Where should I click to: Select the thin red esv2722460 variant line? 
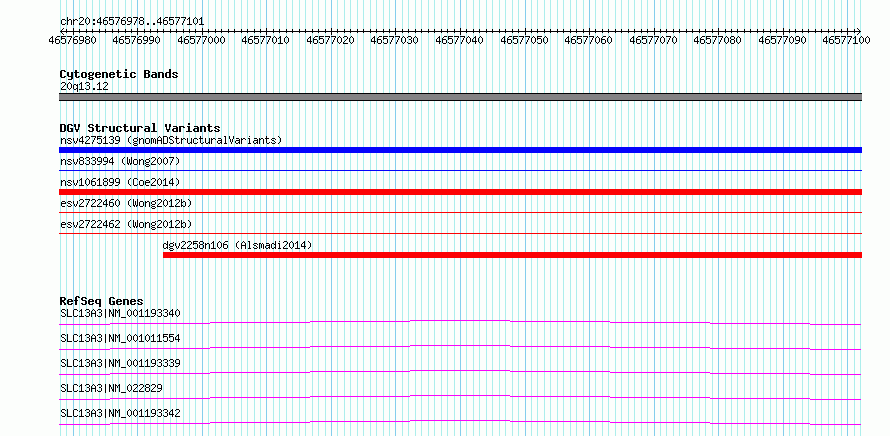460,212
